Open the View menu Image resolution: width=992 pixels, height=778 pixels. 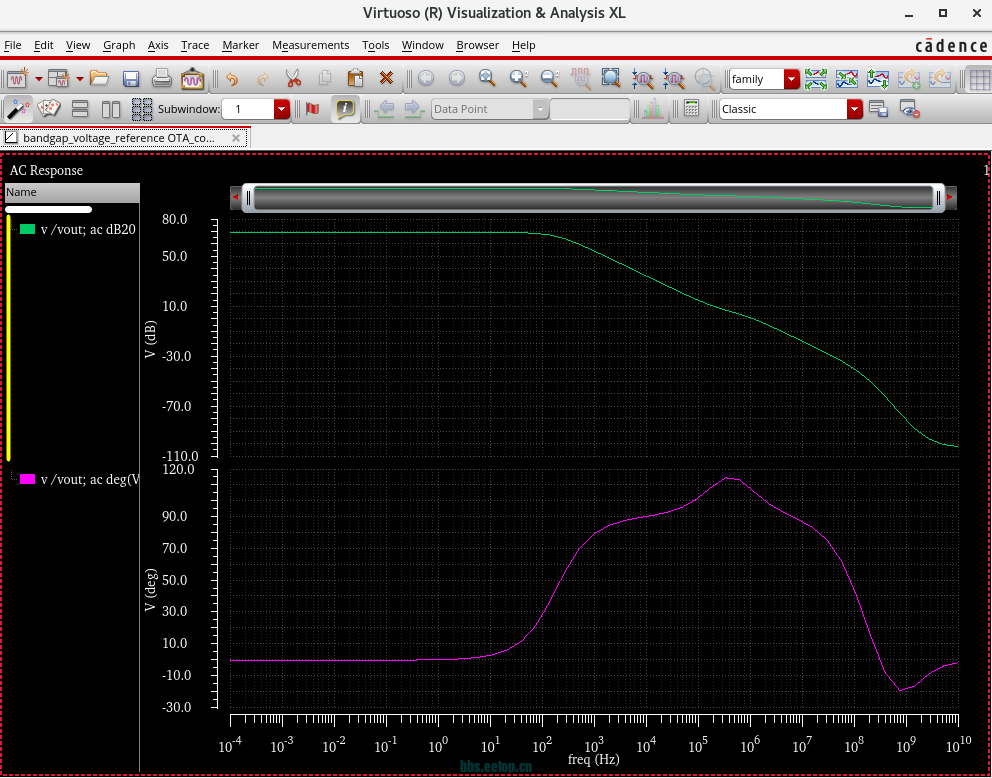pyautogui.click(x=78, y=45)
